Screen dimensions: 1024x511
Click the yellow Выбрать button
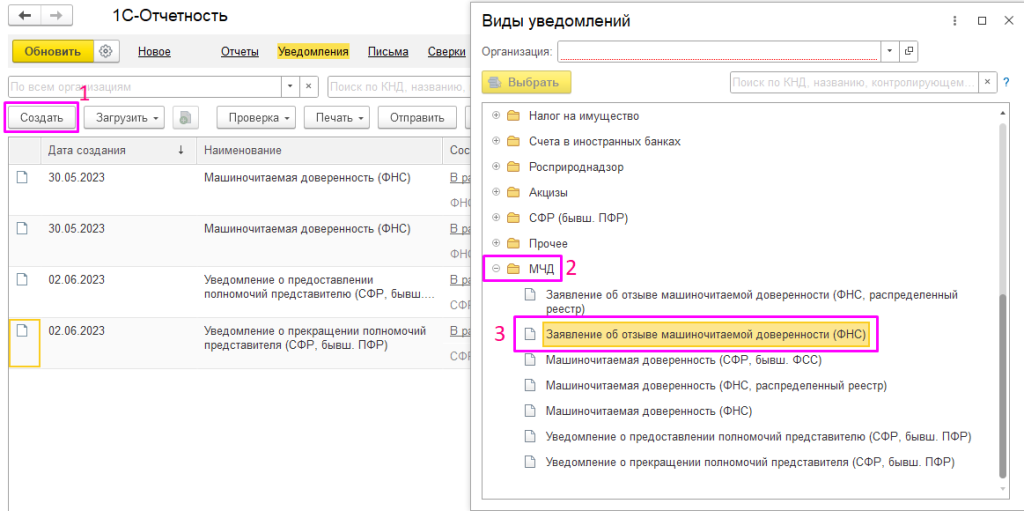[x=526, y=82]
